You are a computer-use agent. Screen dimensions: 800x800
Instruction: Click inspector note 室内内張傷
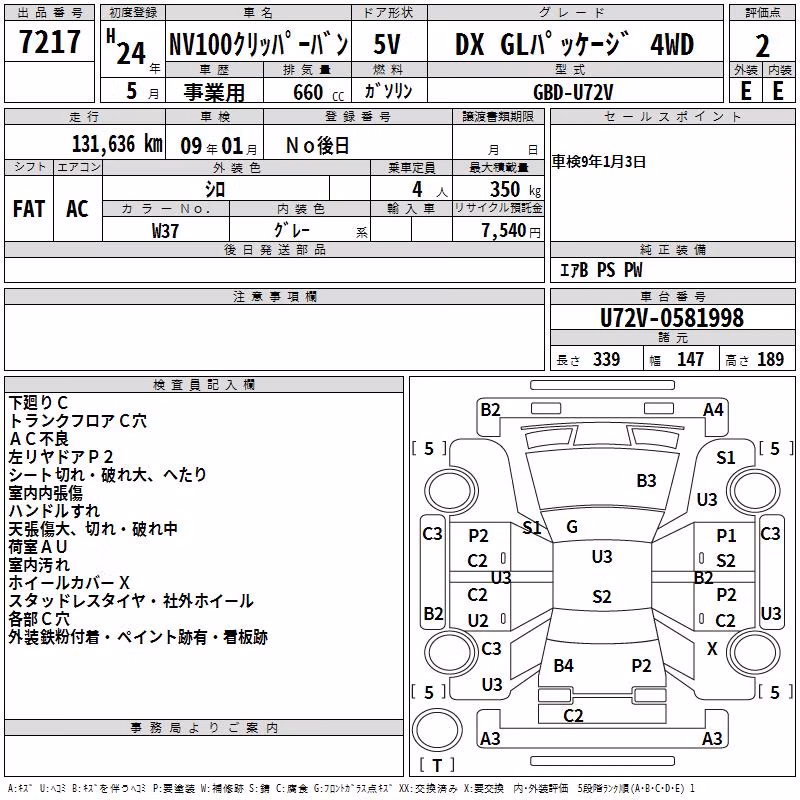click(45, 493)
